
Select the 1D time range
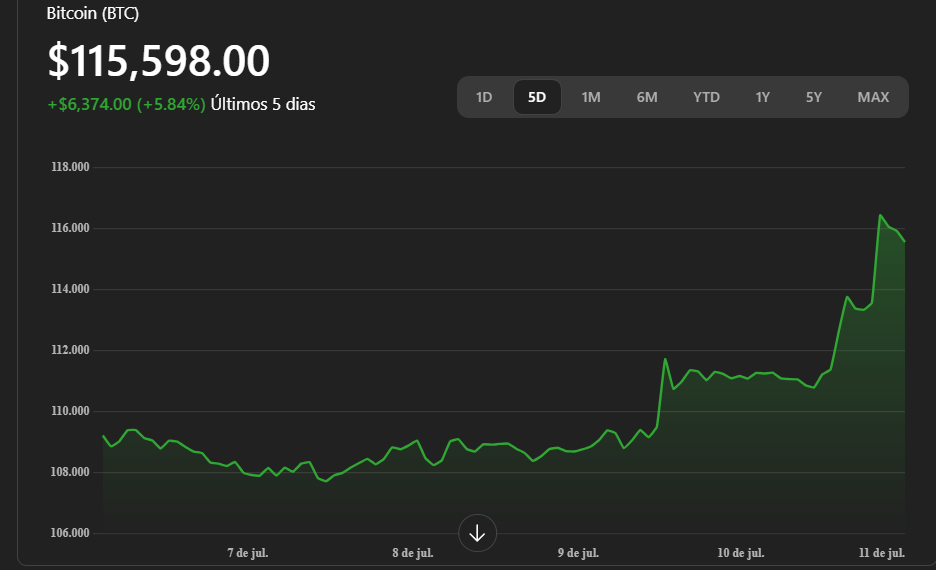(484, 97)
